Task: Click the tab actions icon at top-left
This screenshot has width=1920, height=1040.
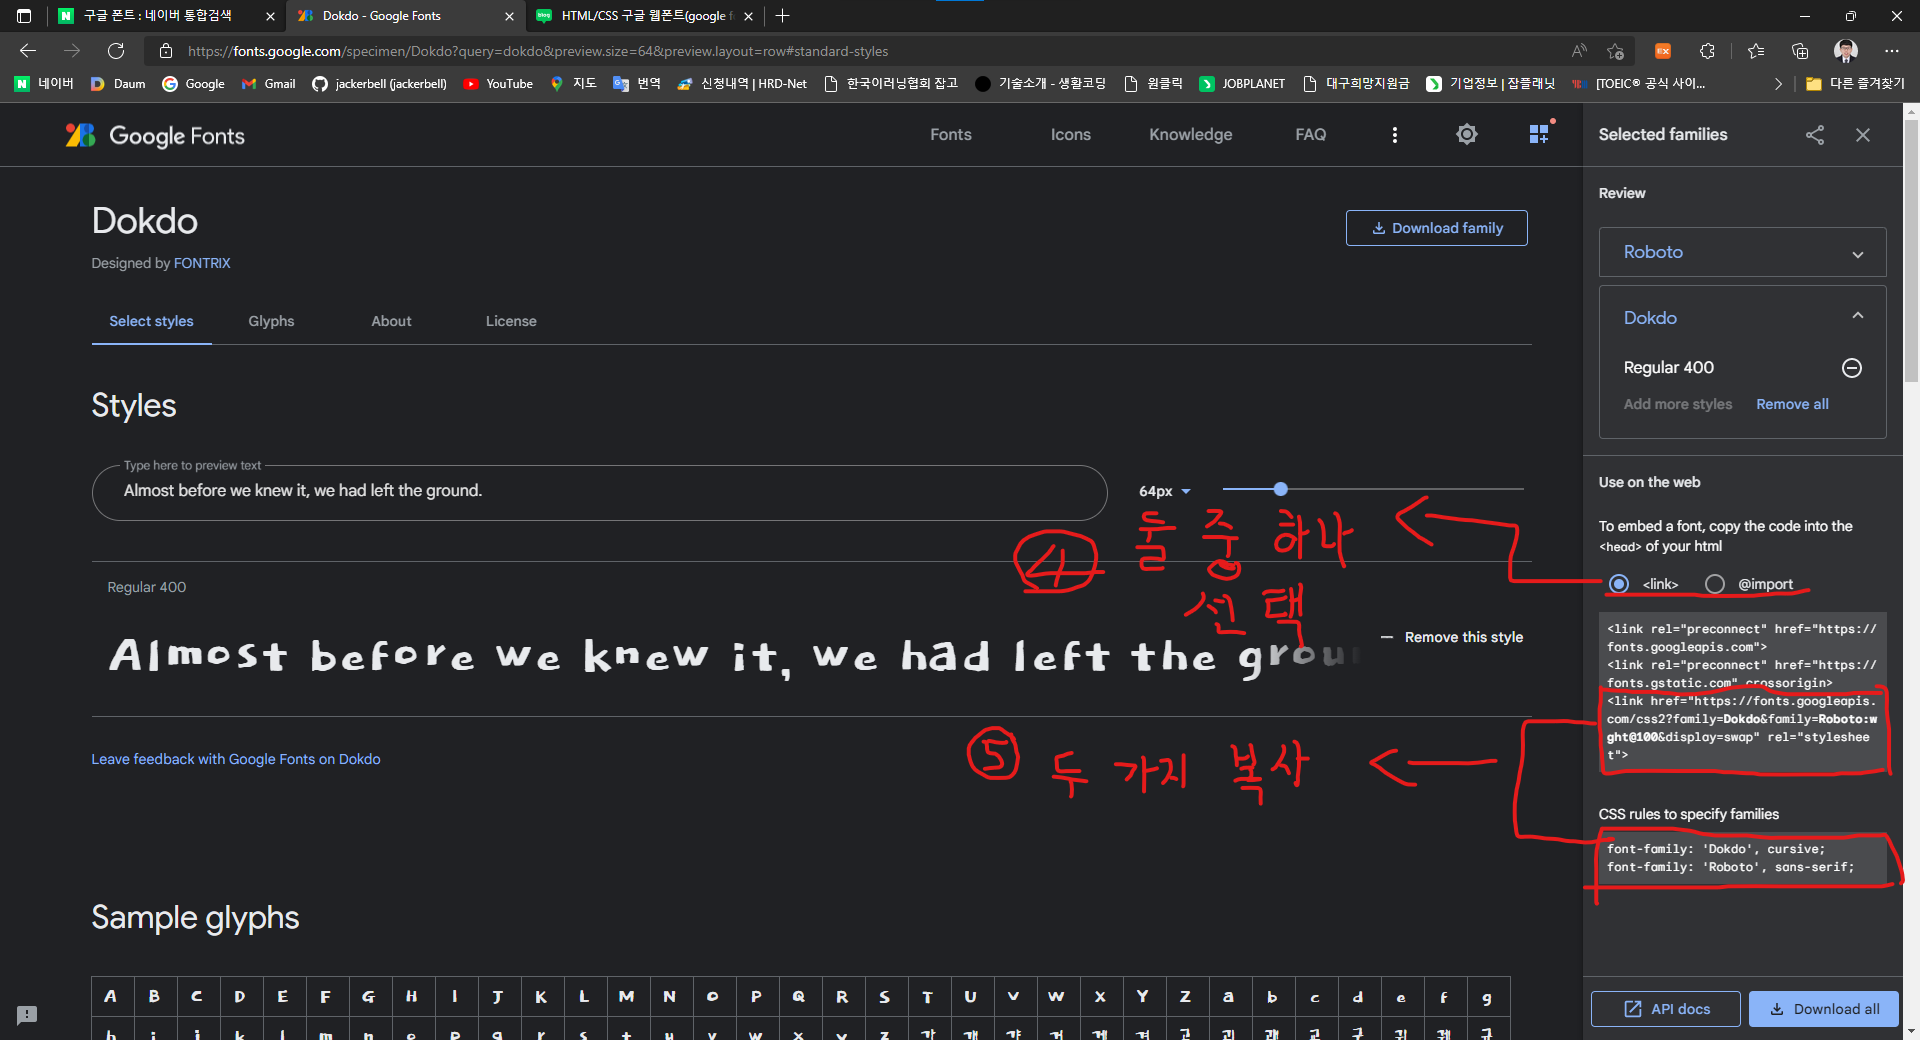Action: [24, 16]
